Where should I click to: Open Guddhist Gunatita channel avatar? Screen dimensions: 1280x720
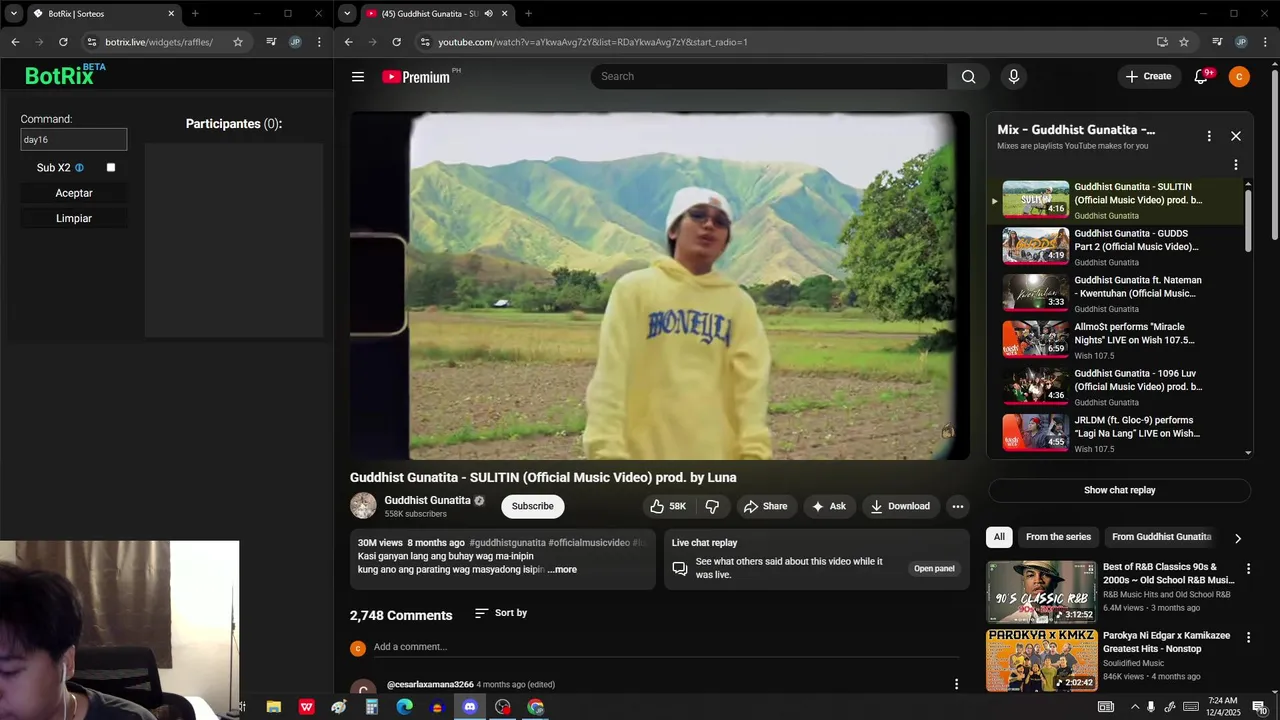click(x=363, y=506)
